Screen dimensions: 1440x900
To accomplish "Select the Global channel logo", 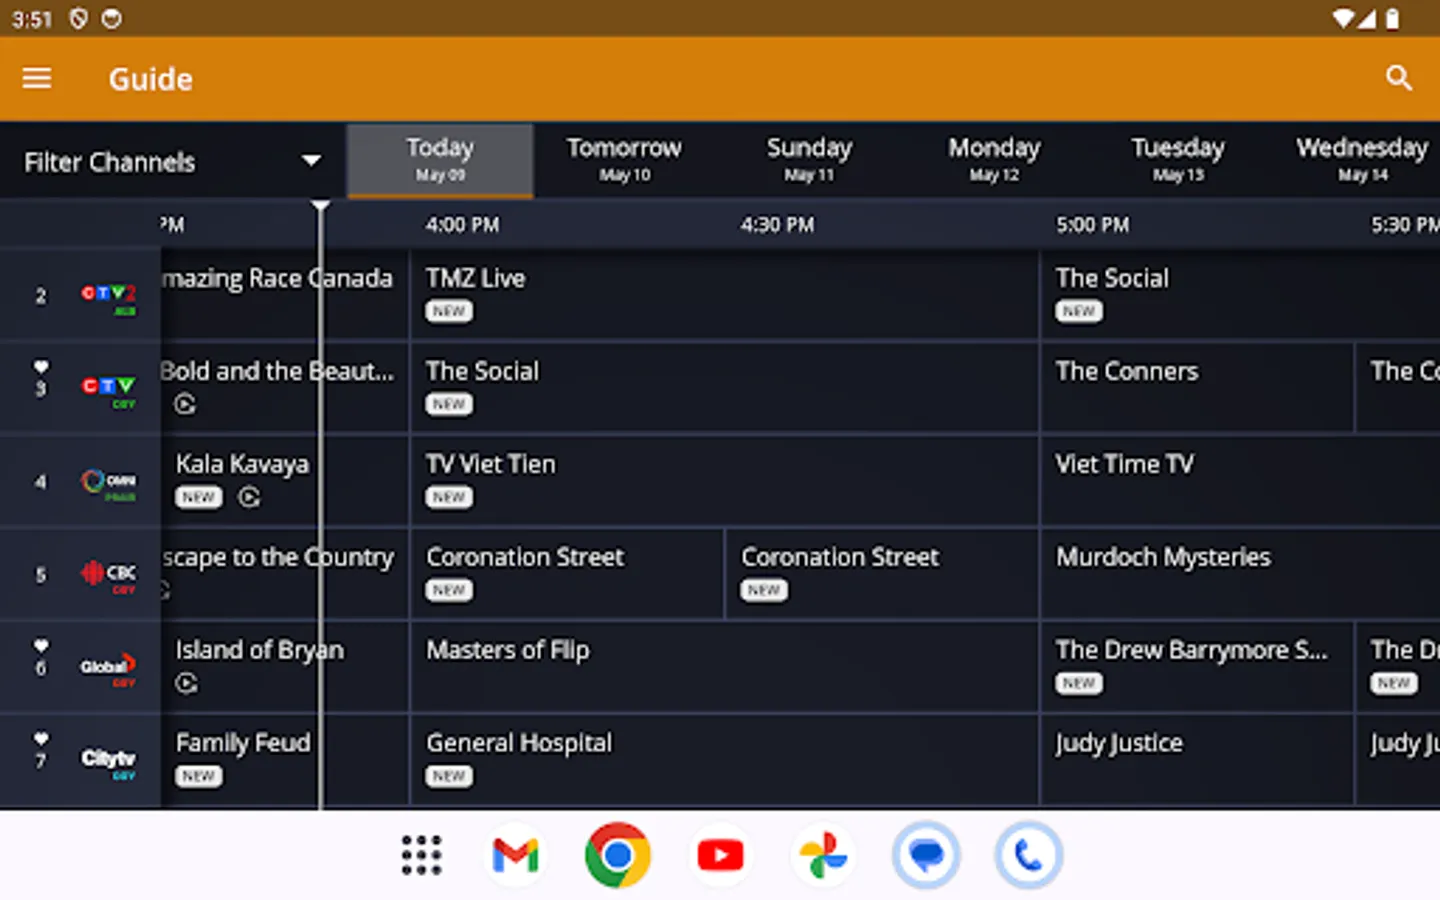I will 107,667.
